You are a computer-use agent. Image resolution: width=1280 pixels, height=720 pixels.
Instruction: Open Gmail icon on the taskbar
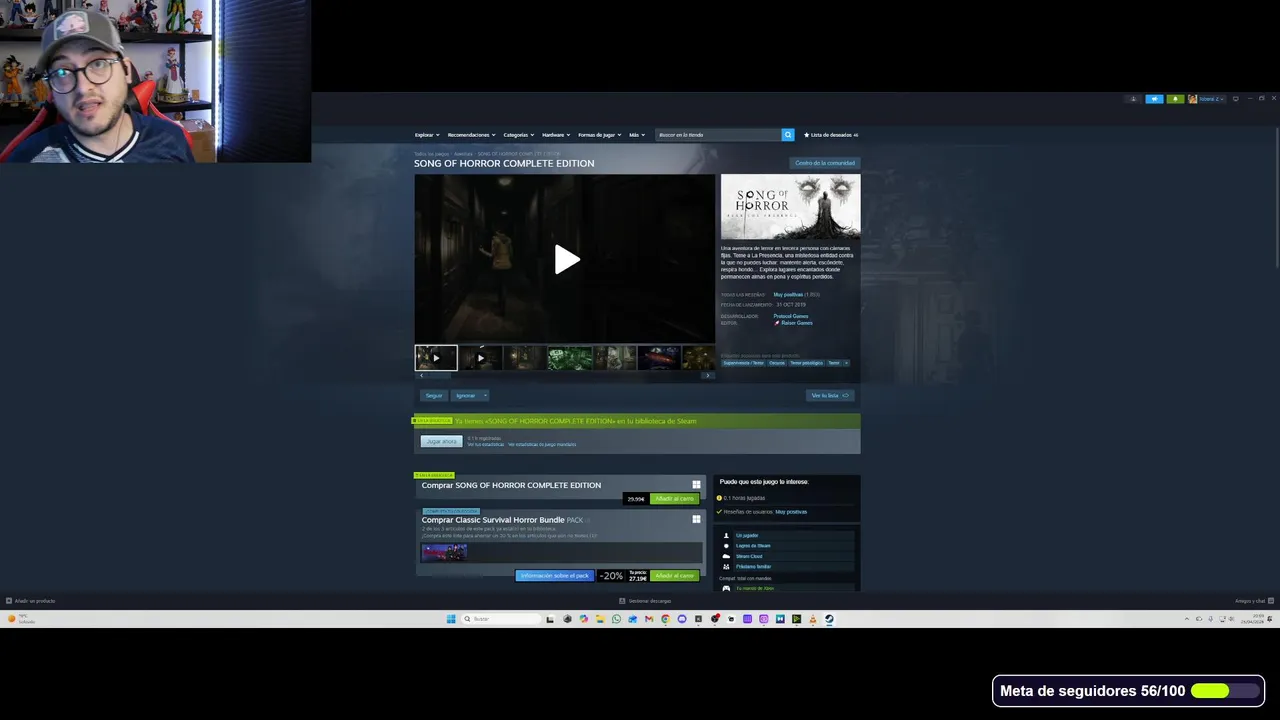[x=649, y=619]
